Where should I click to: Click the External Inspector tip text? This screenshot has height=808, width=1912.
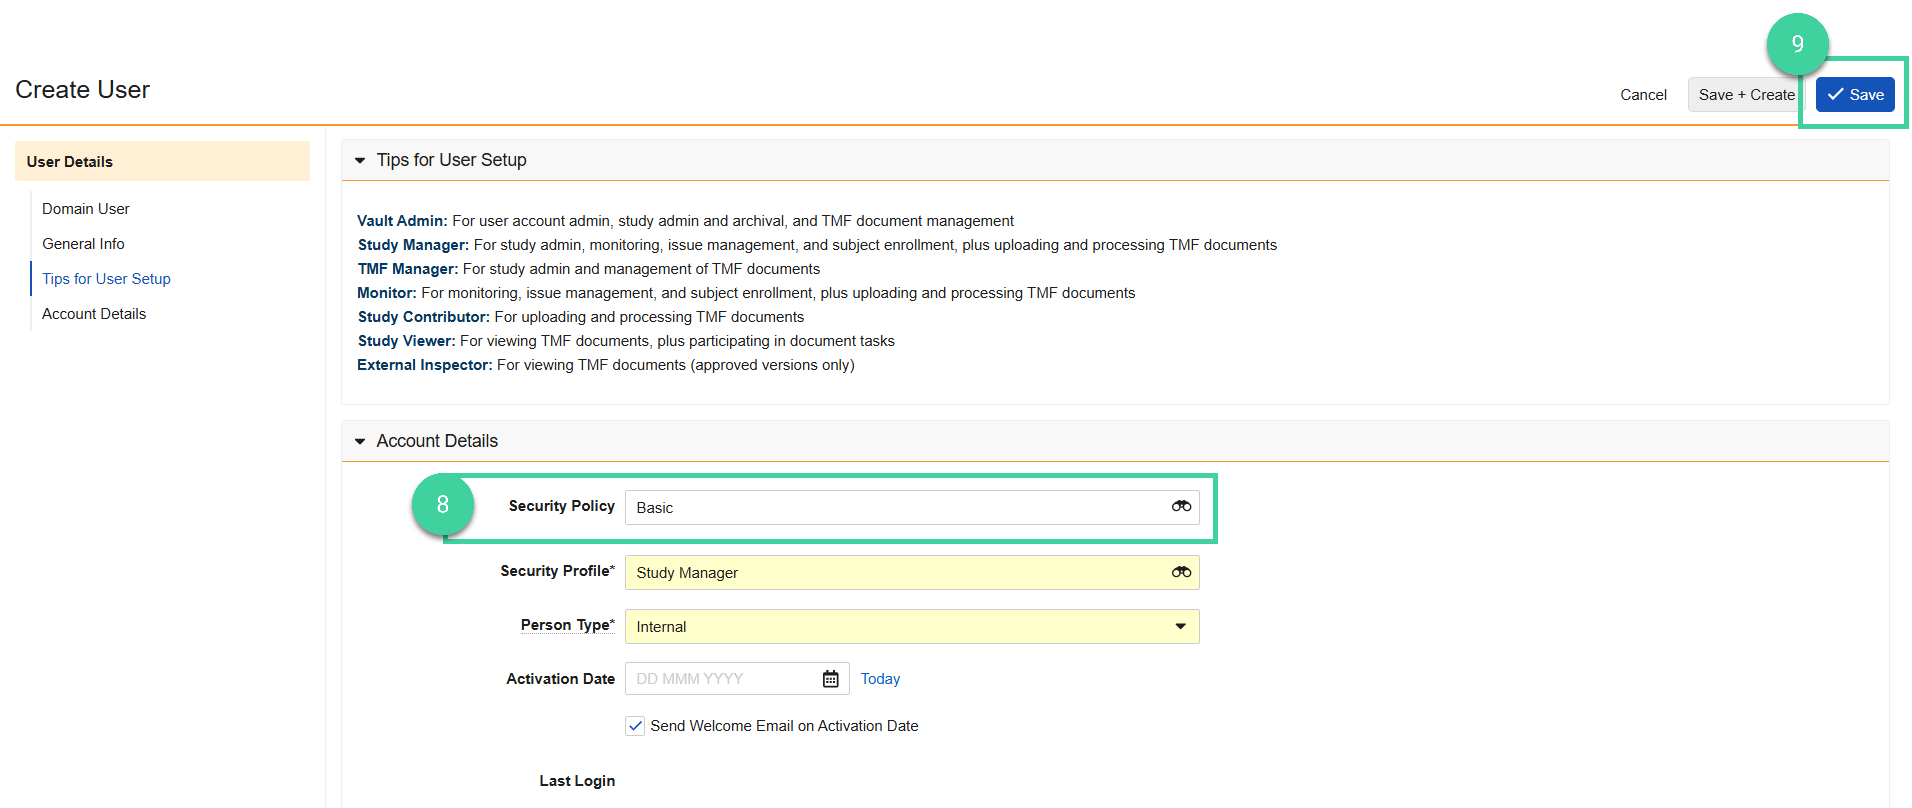605,365
